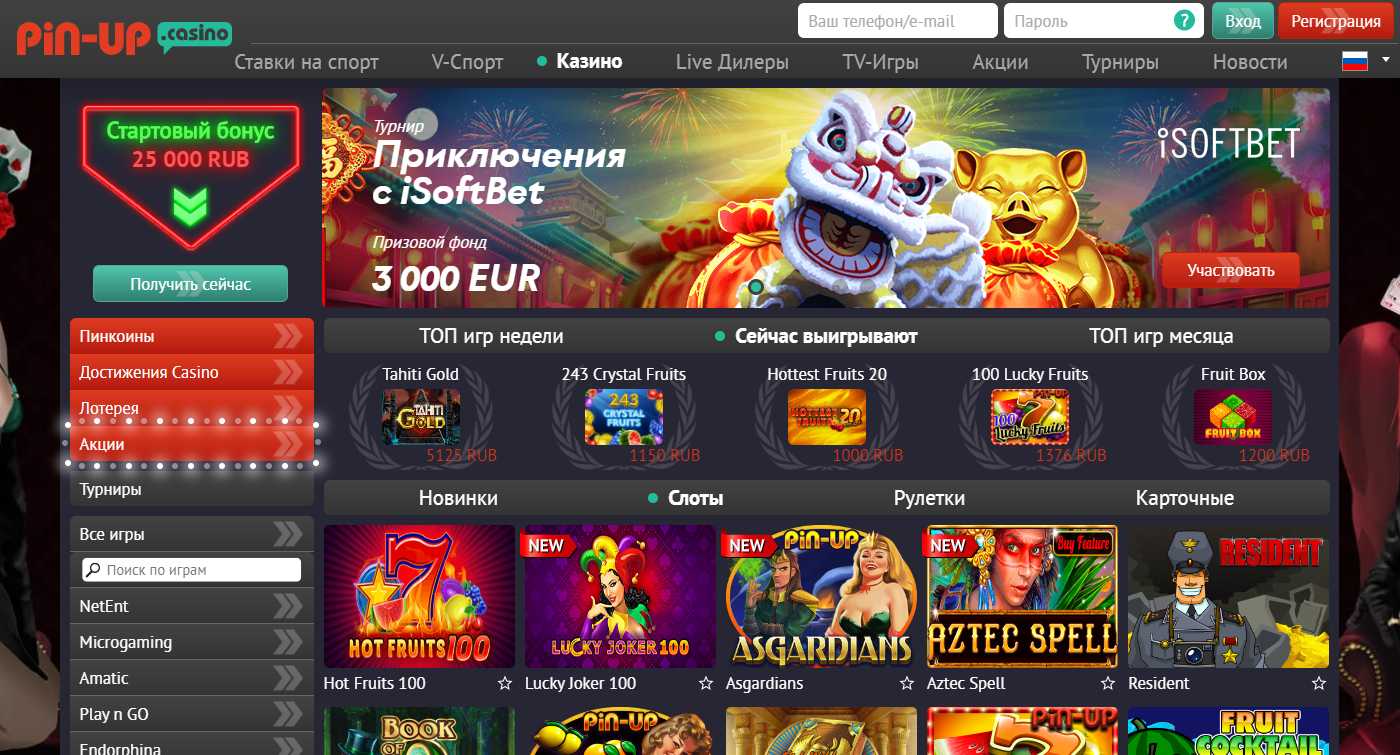Click green arrow in starter bonus badge
The width and height of the screenshot is (1400, 755).
tap(190, 205)
